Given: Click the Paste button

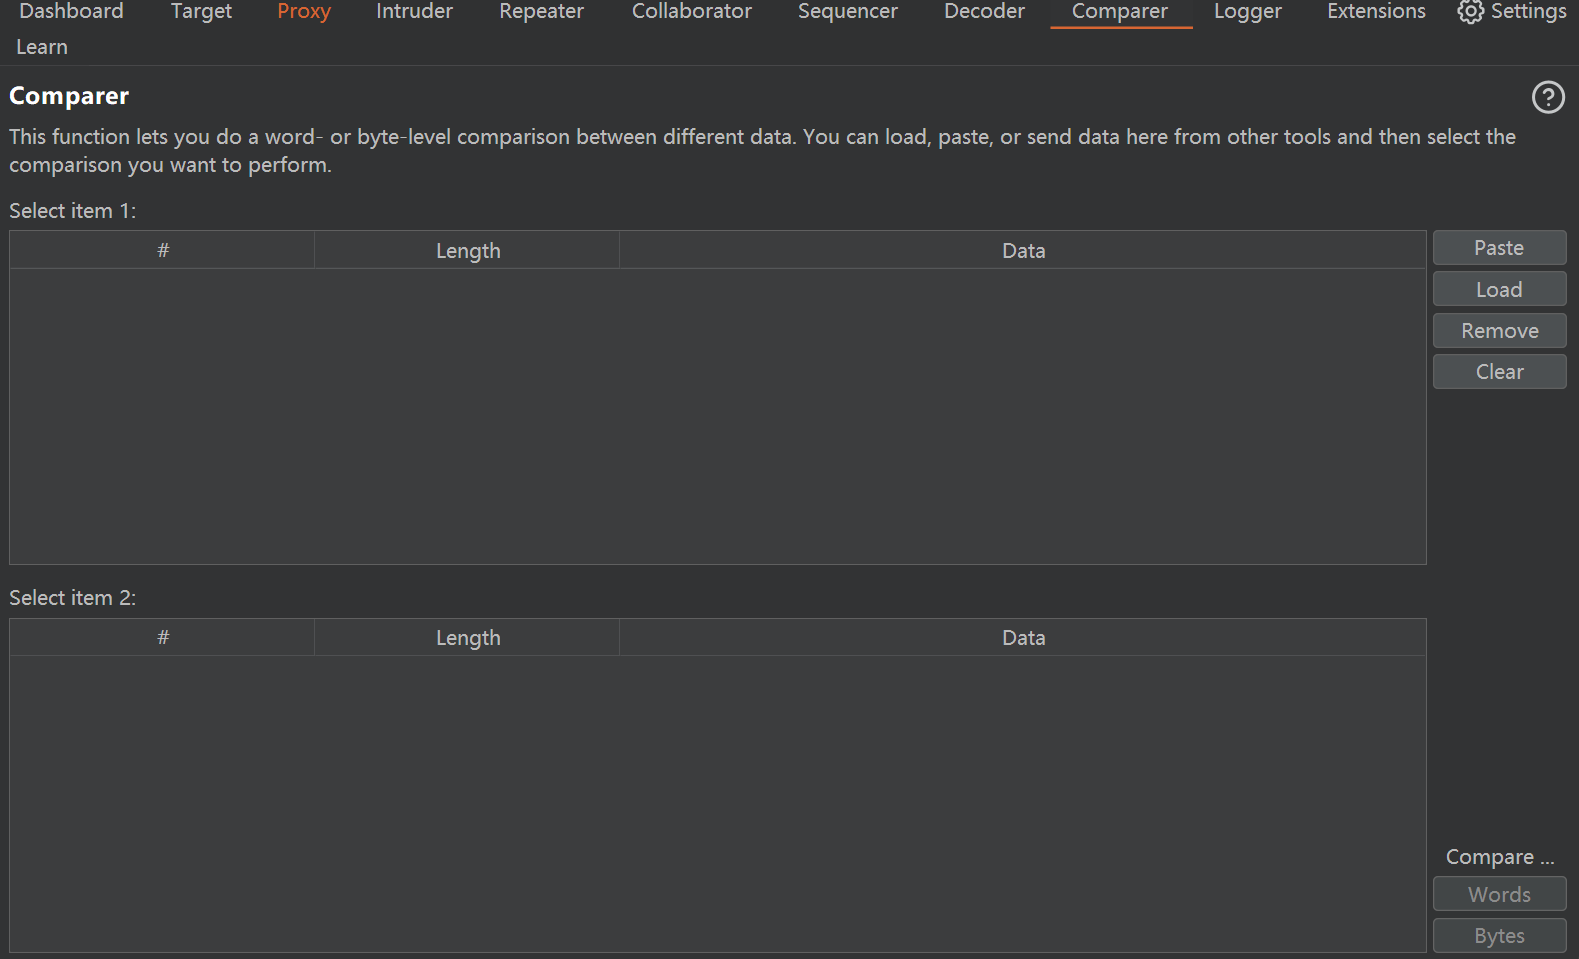Looking at the screenshot, I should click(1498, 248).
